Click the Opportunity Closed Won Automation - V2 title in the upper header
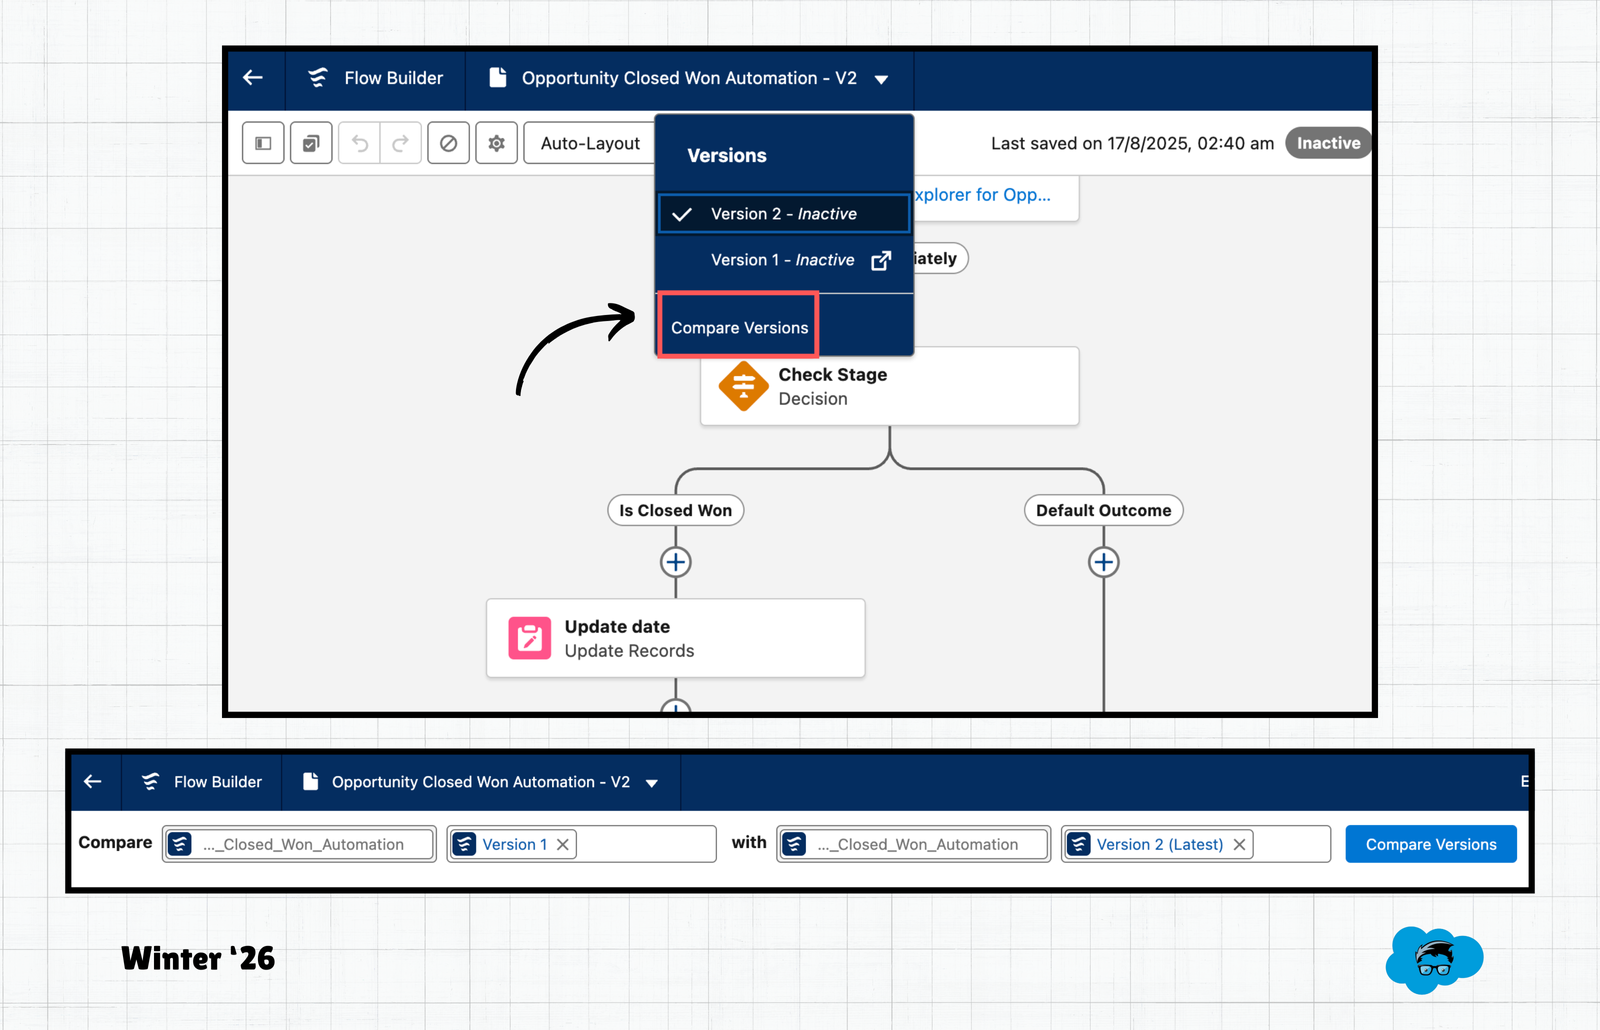 pos(689,78)
